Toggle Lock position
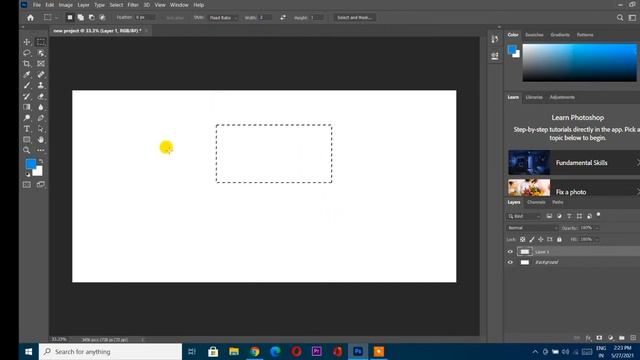Viewport: 640px width, 360px height. click(540, 240)
